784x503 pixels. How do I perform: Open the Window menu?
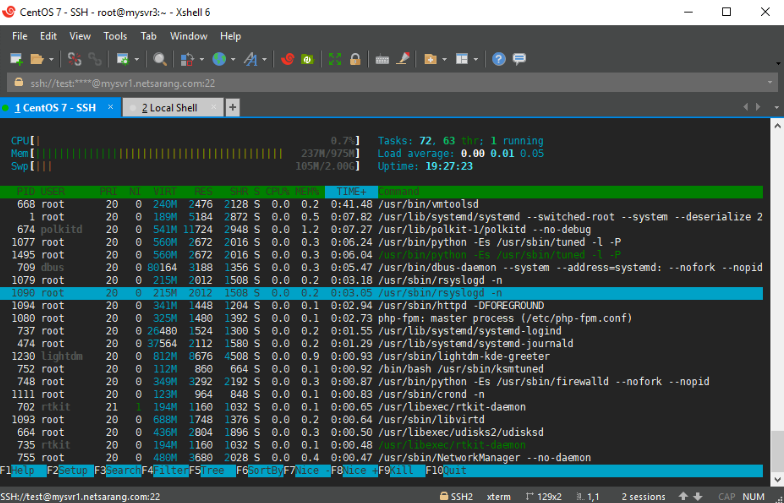pyautogui.click(x=188, y=36)
